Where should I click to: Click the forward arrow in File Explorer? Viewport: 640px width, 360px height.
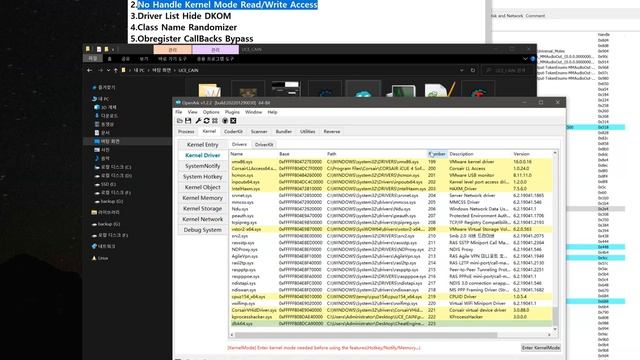click(100, 70)
